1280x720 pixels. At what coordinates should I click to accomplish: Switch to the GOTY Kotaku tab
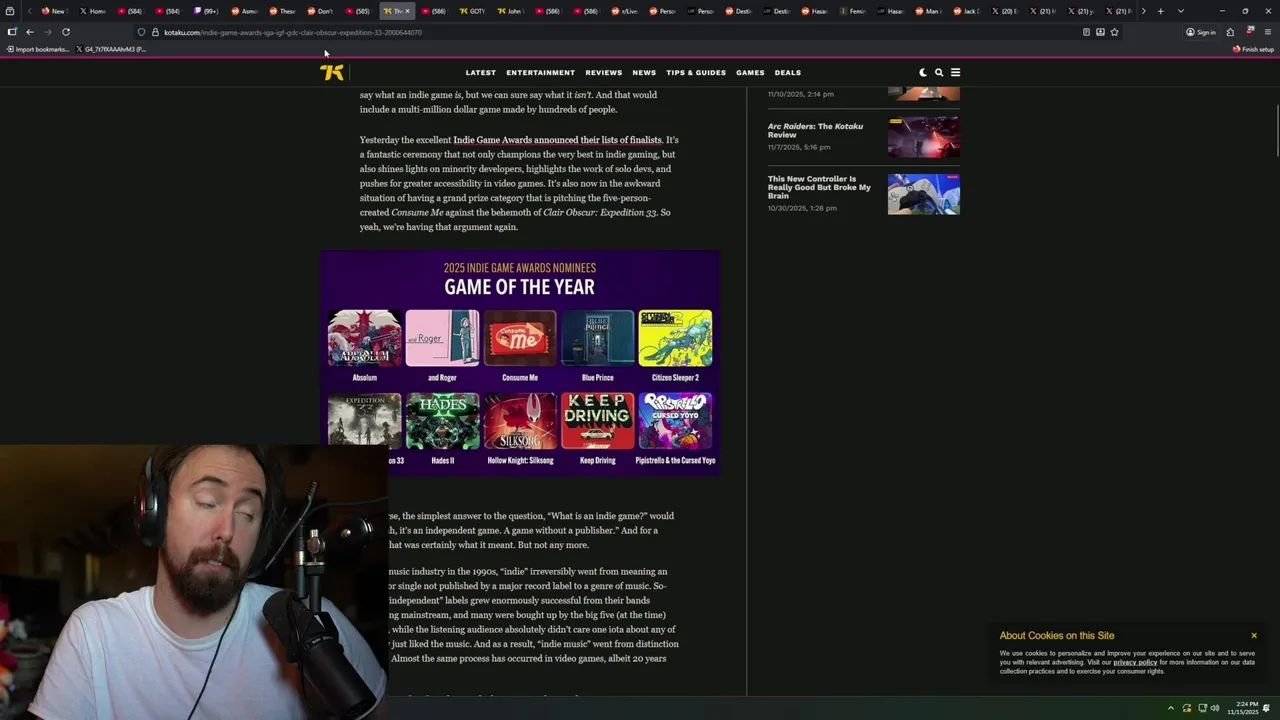[472, 11]
